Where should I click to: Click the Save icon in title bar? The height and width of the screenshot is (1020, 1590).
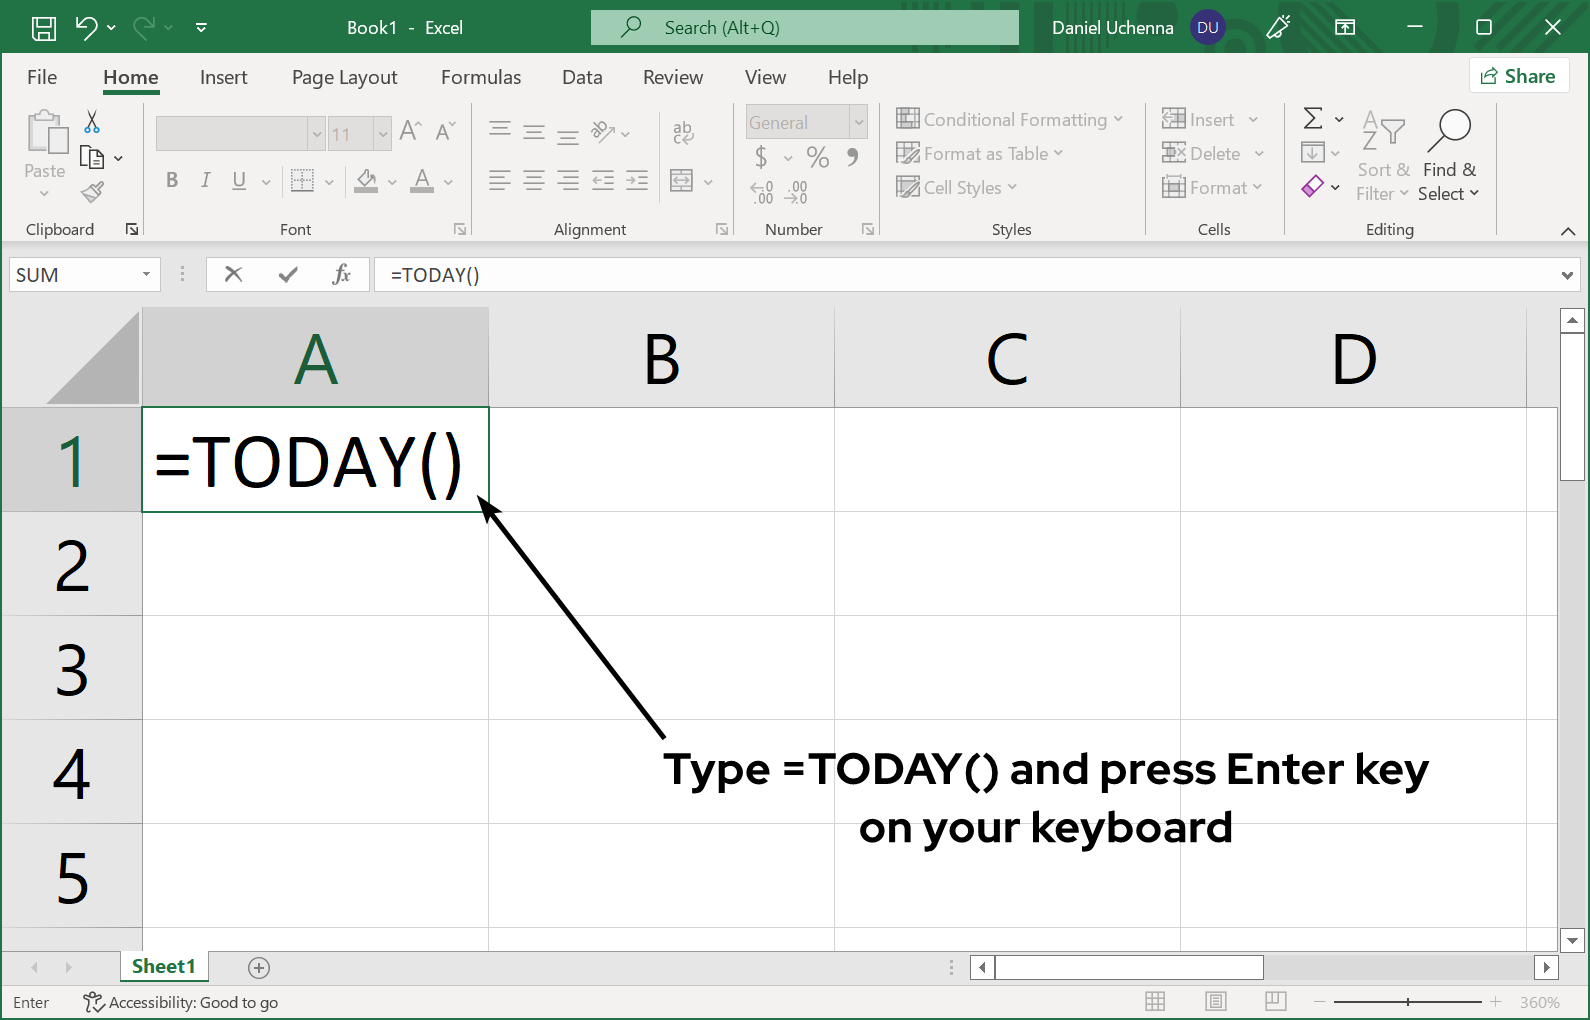click(44, 28)
